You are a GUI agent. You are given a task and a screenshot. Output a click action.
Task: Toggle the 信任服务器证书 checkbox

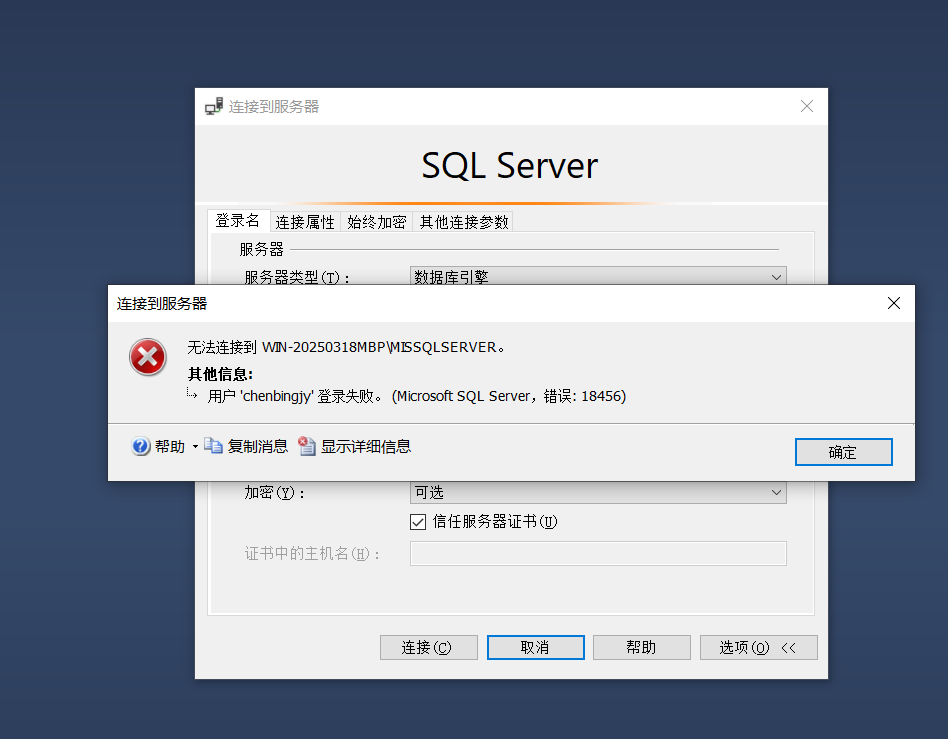(x=418, y=522)
